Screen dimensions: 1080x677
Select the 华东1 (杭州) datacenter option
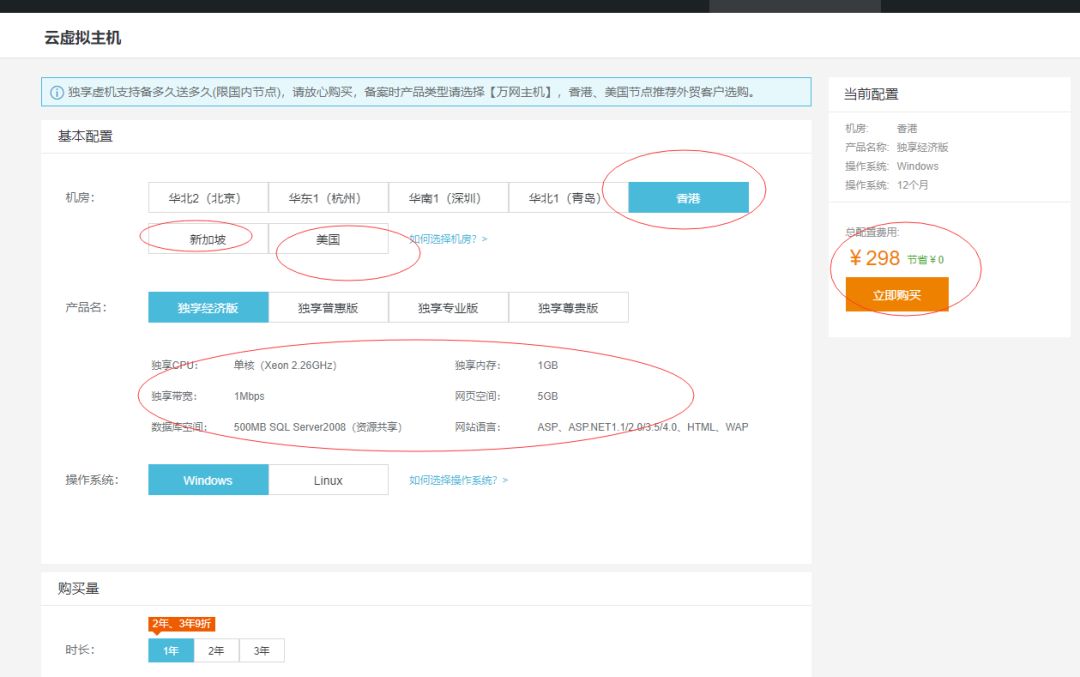coord(328,198)
